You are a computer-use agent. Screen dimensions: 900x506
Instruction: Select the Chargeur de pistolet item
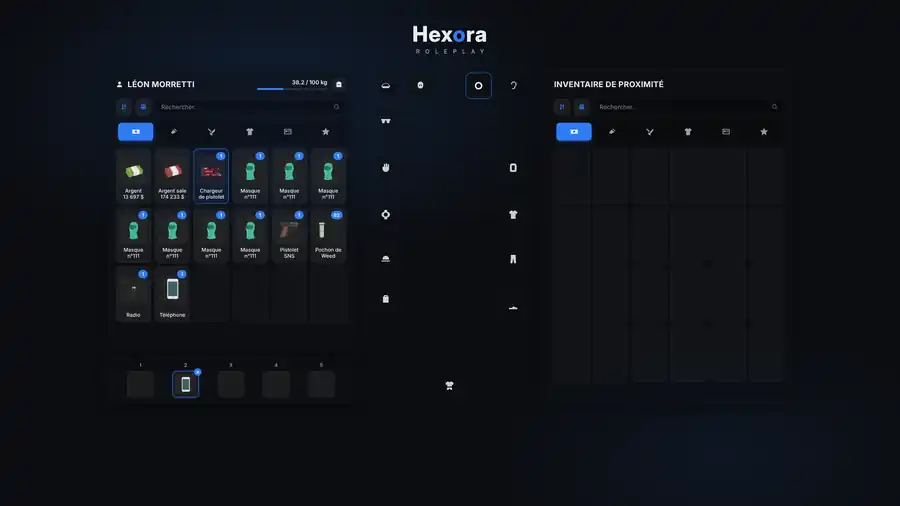click(x=211, y=176)
